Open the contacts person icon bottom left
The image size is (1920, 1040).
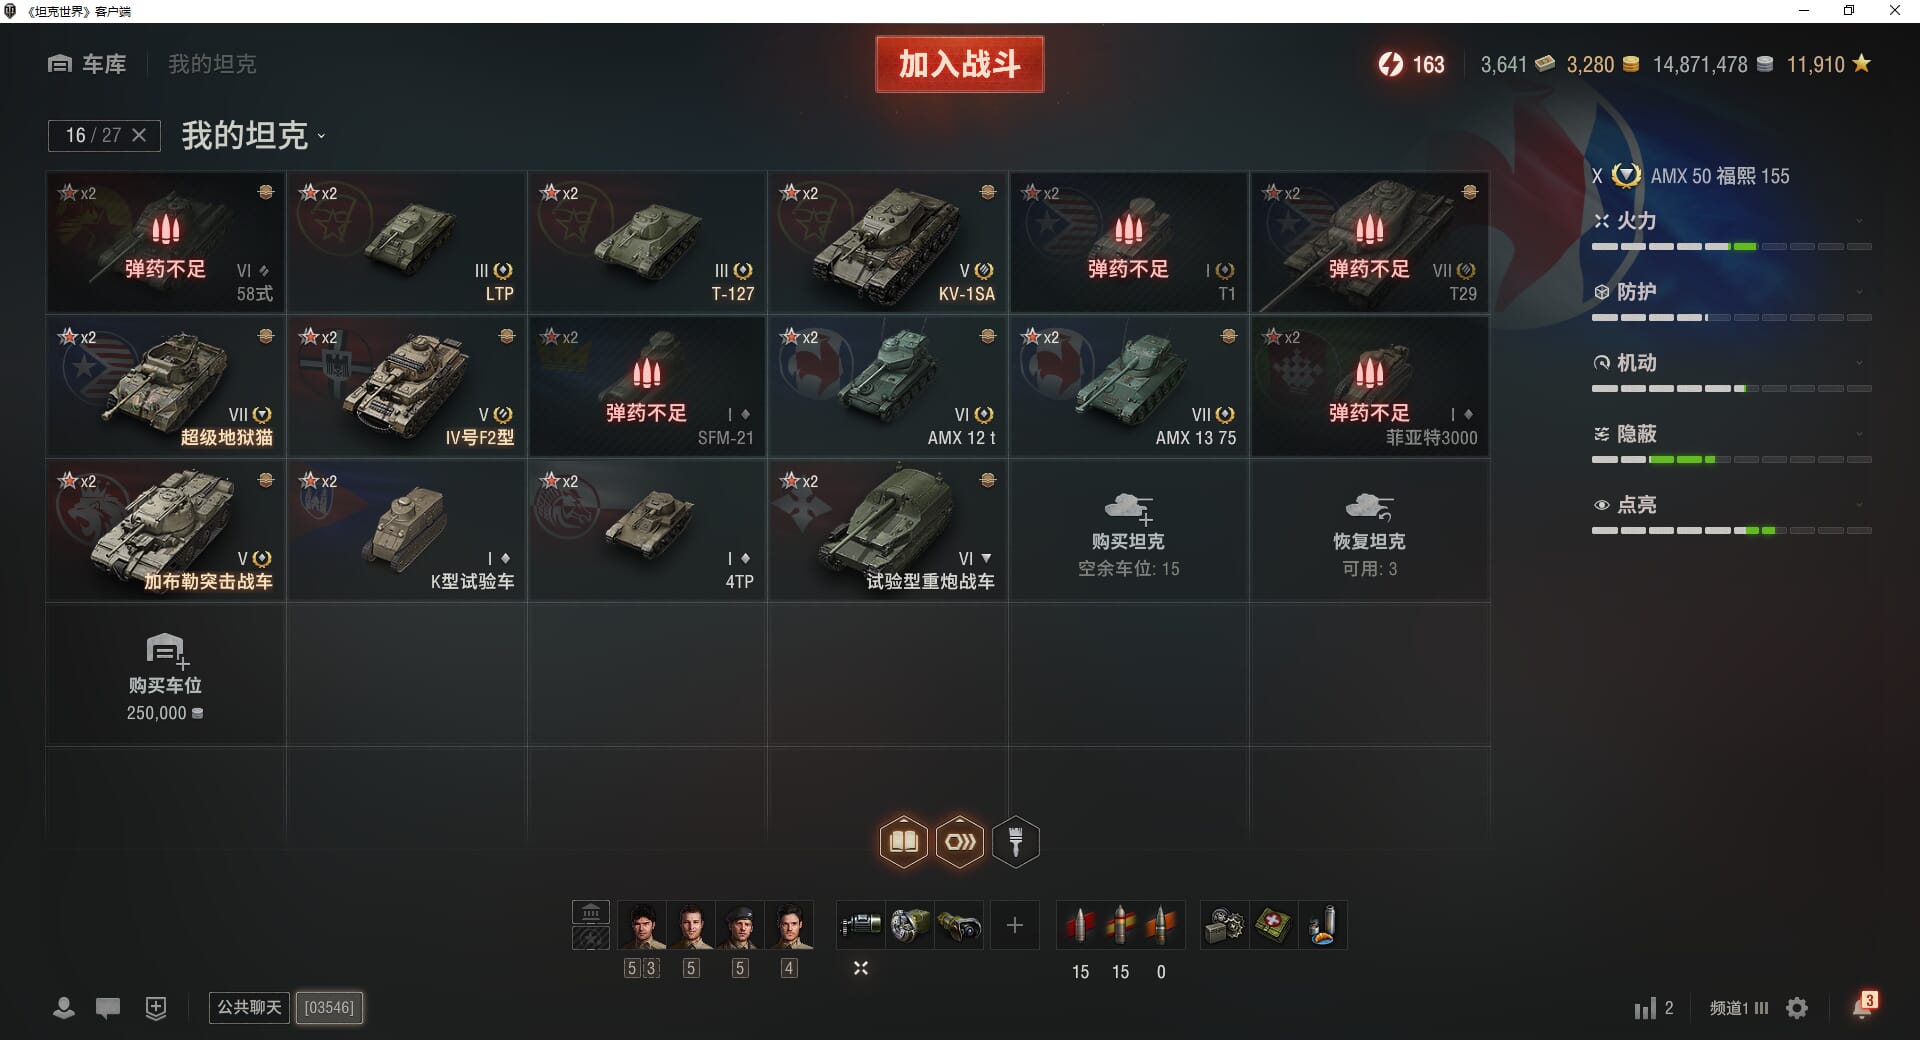pyautogui.click(x=64, y=1008)
